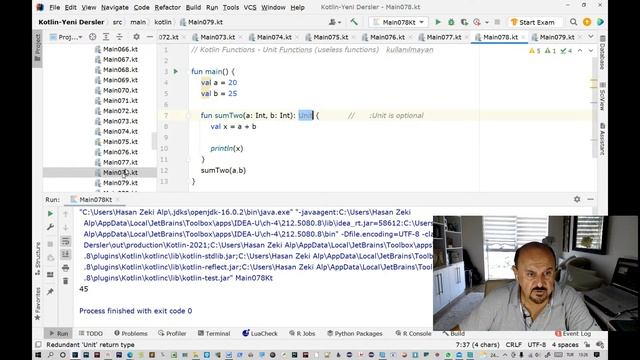Toggle soft-wrap in Run console

click(65, 241)
